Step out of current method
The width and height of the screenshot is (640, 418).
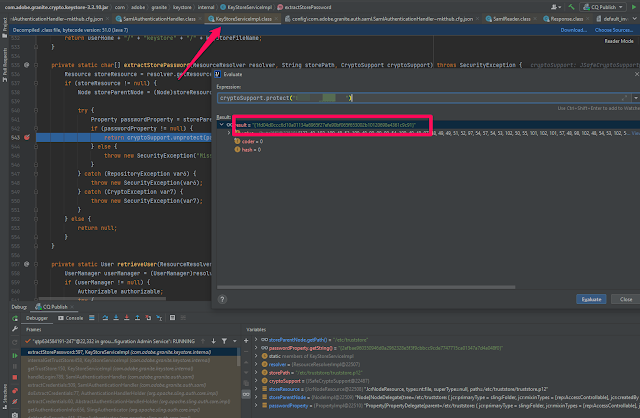(137, 318)
